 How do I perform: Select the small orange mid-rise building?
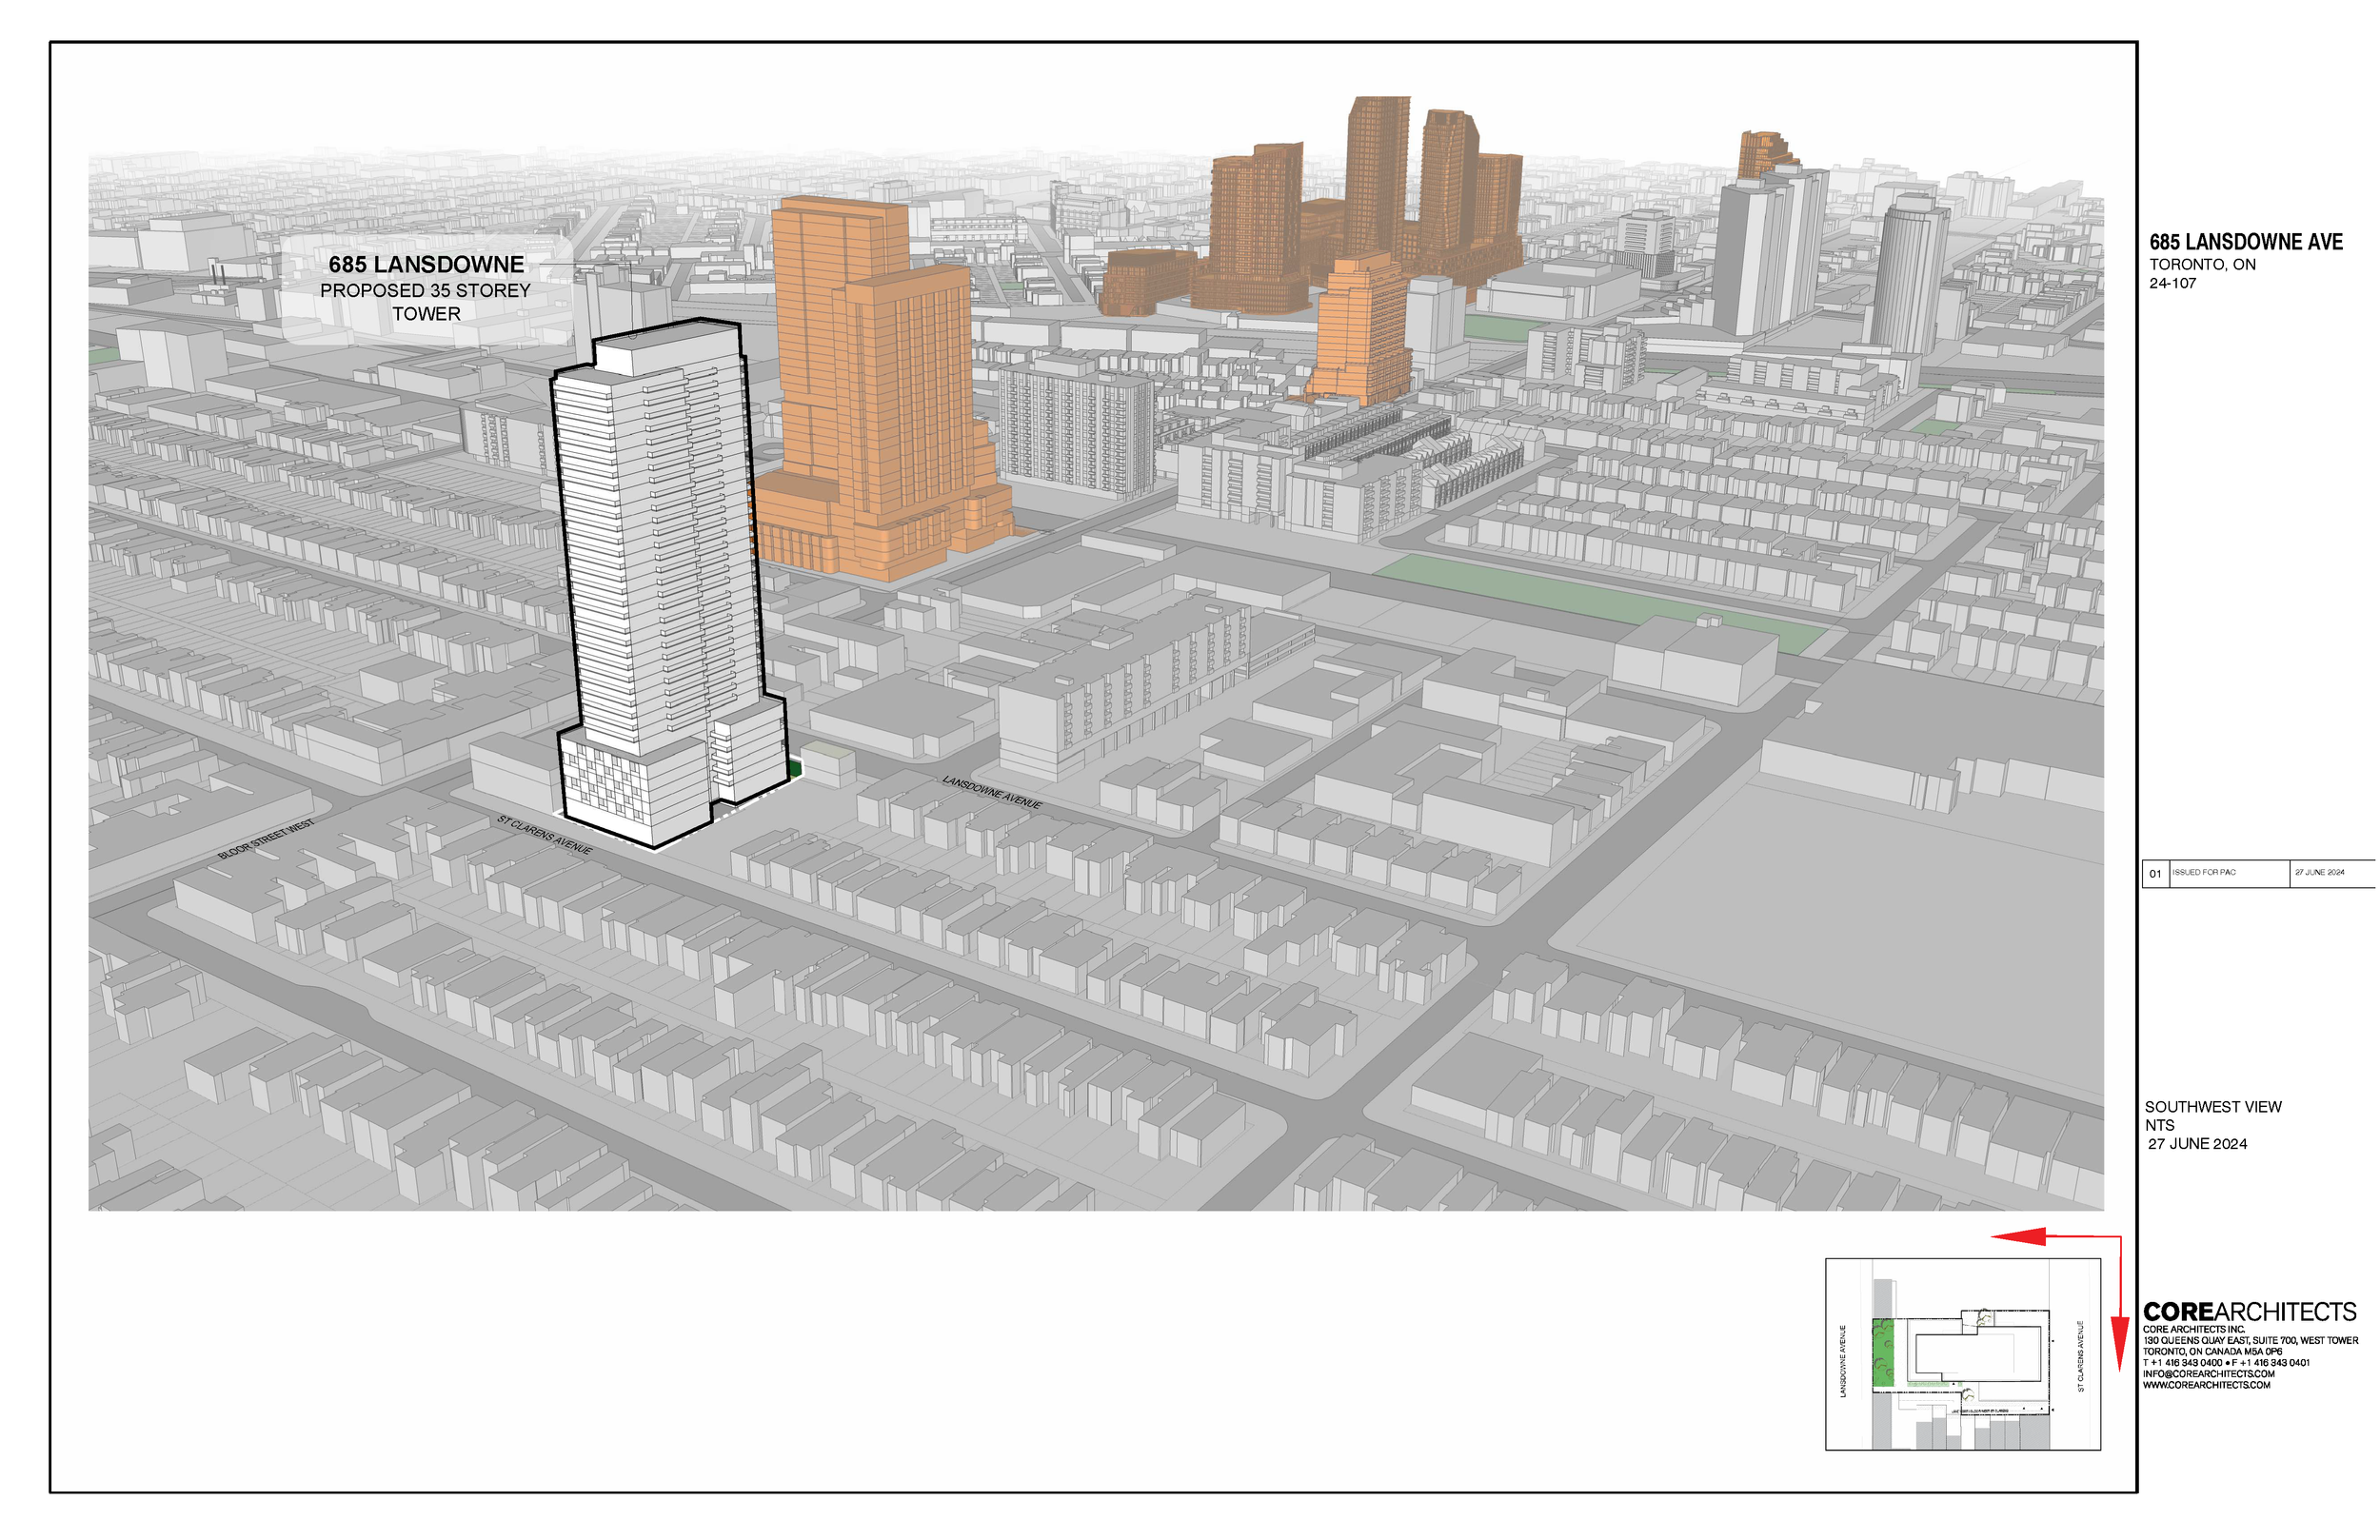click(x=1360, y=330)
